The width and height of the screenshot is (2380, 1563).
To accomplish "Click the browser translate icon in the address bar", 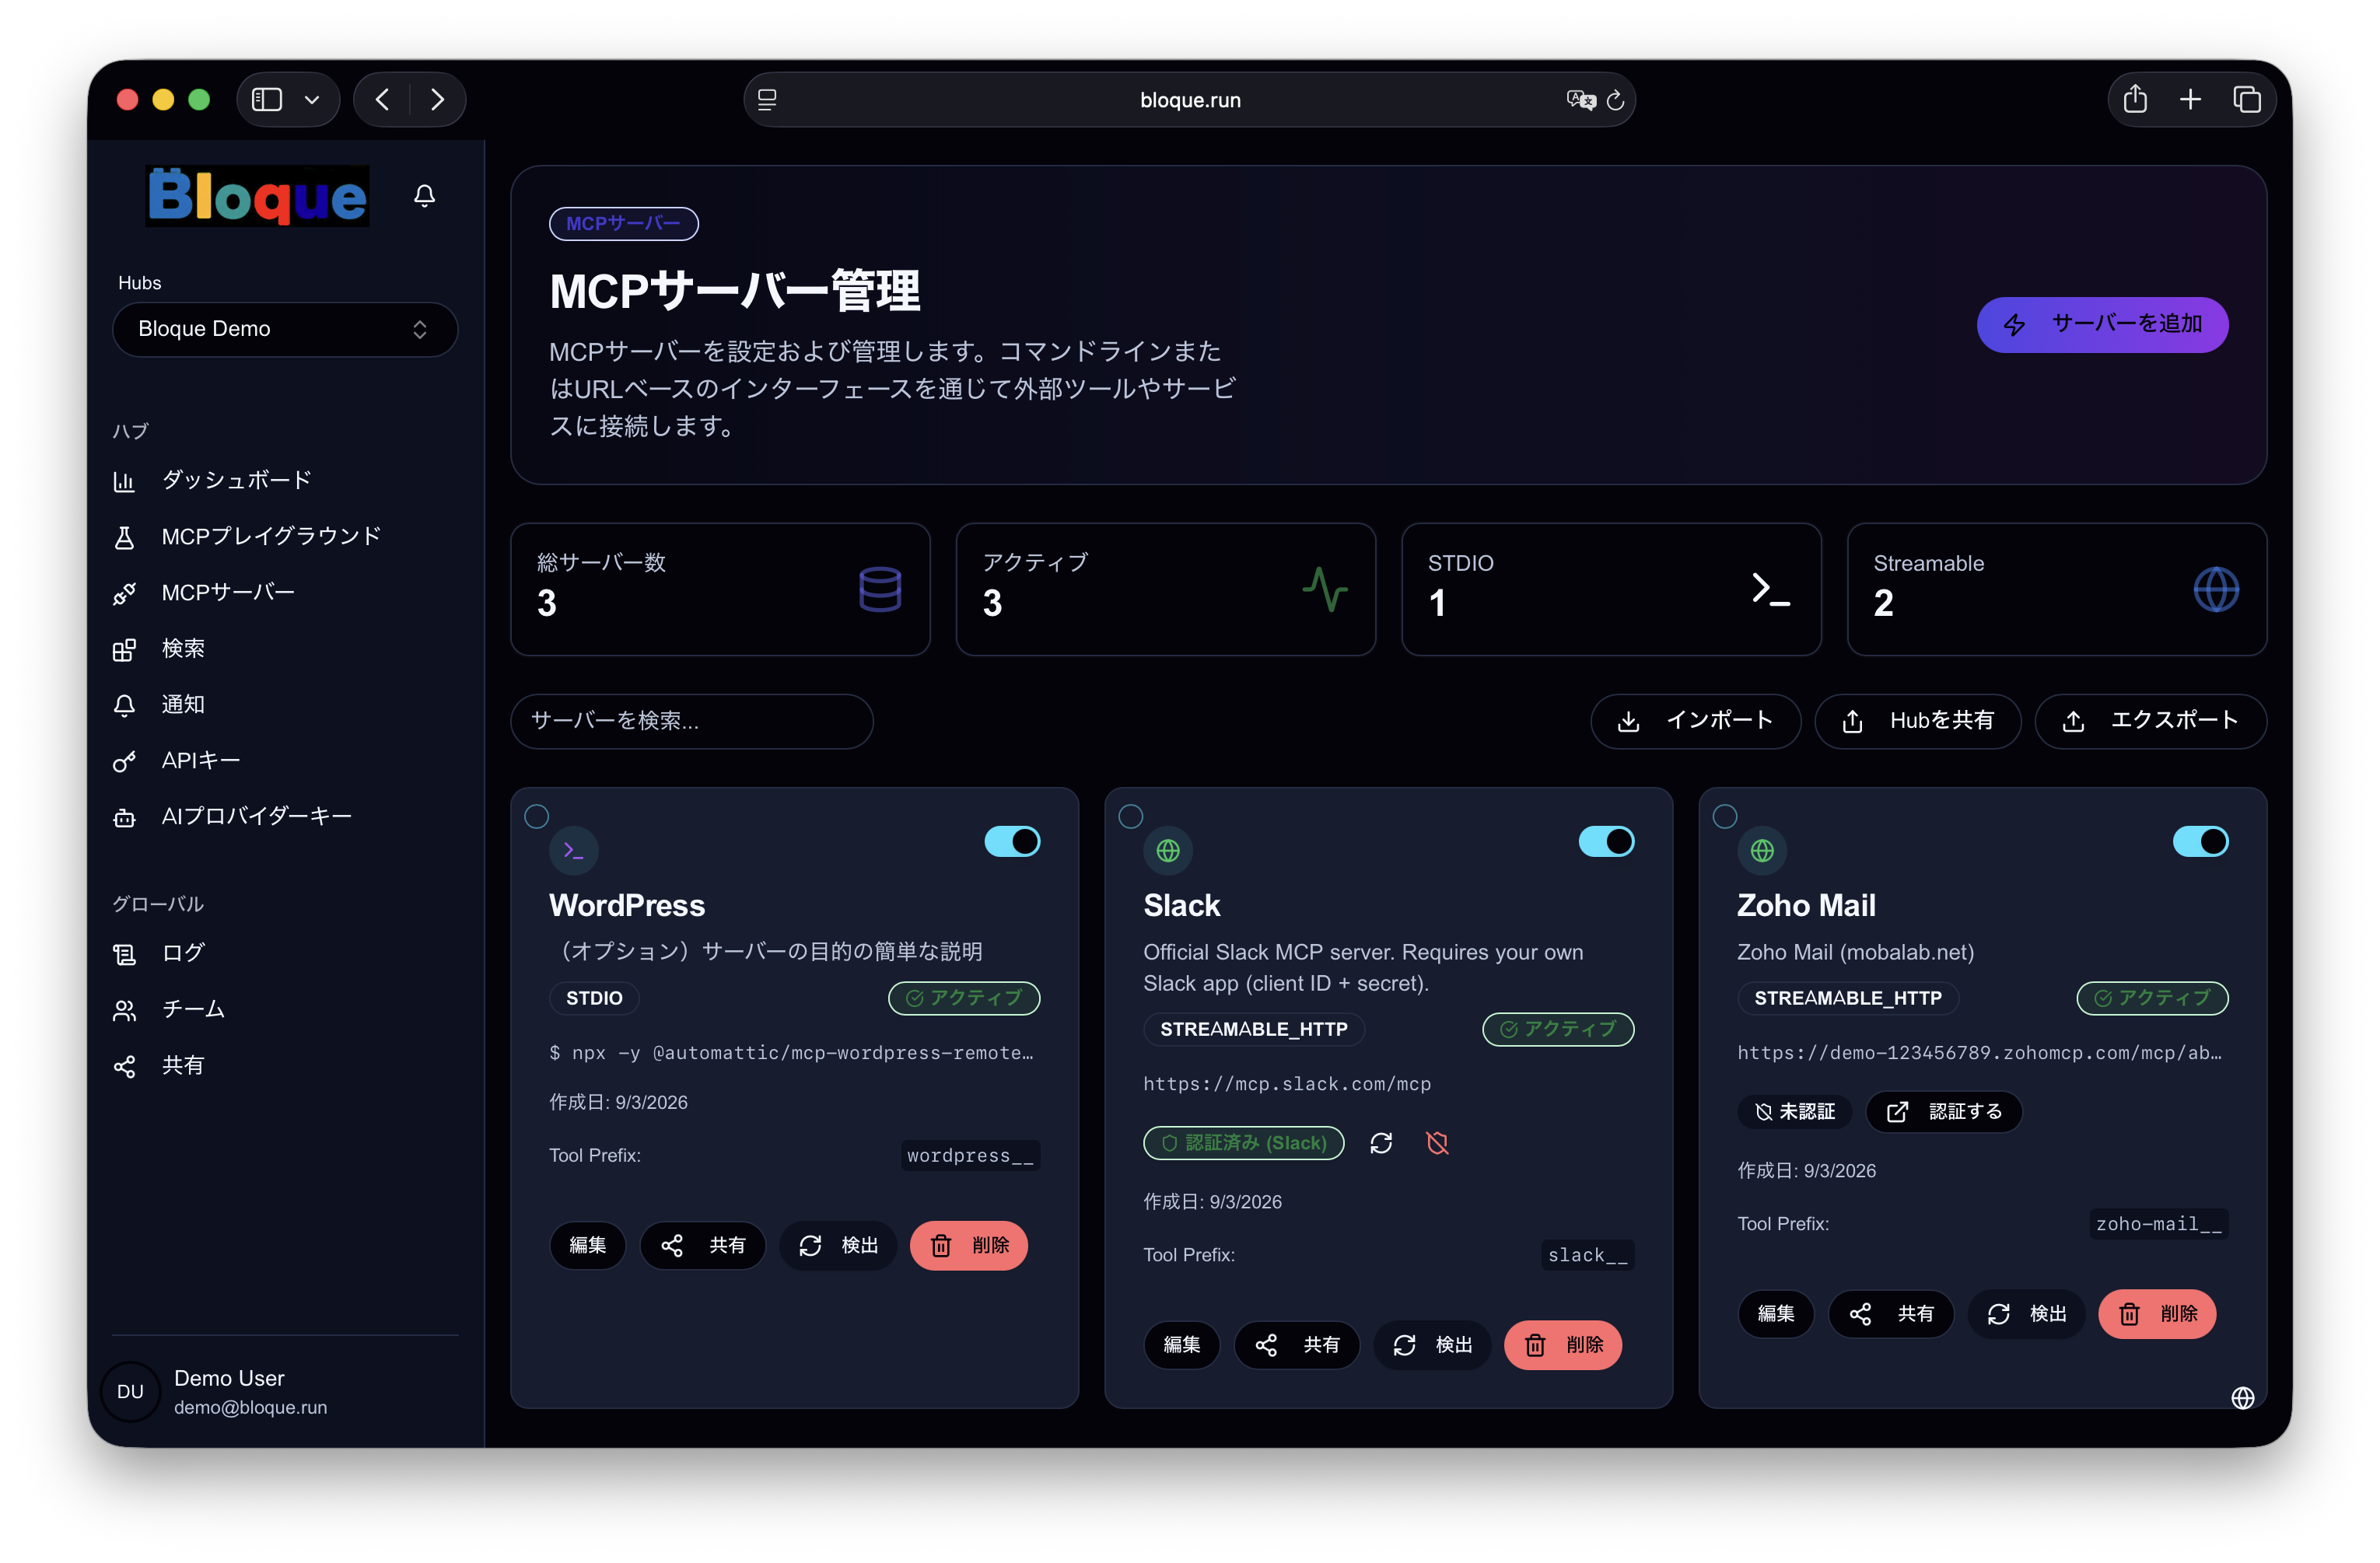I will tap(1579, 100).
